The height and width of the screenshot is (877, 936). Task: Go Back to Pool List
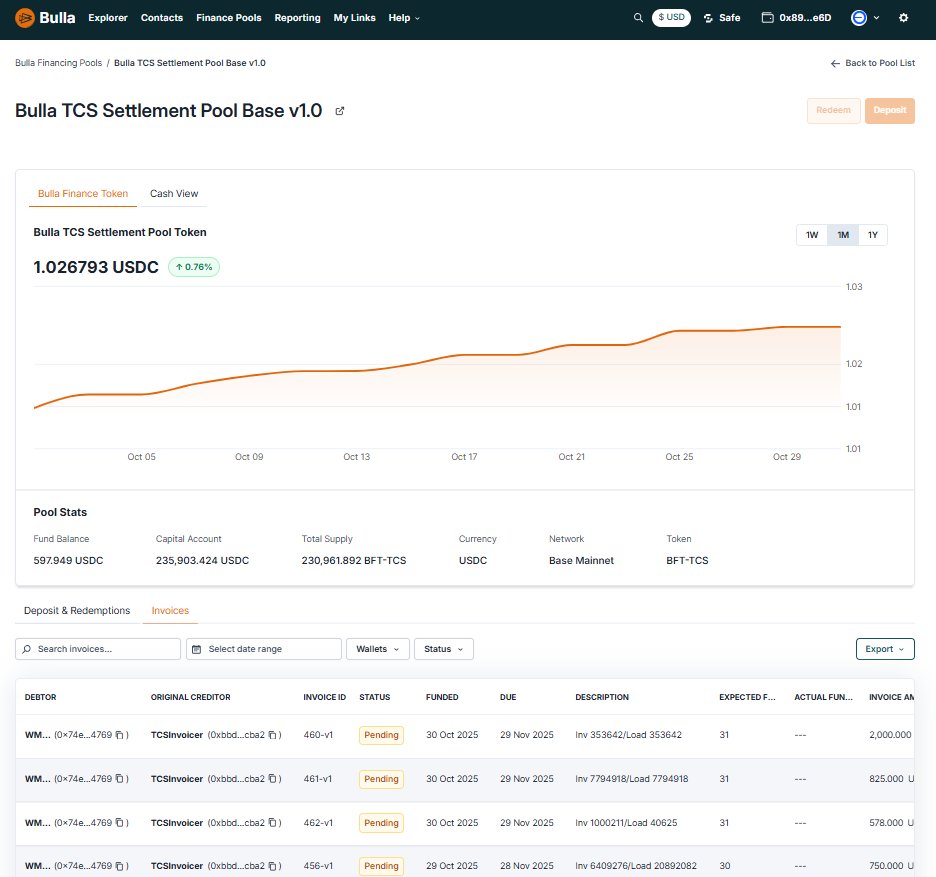point(872,62)
